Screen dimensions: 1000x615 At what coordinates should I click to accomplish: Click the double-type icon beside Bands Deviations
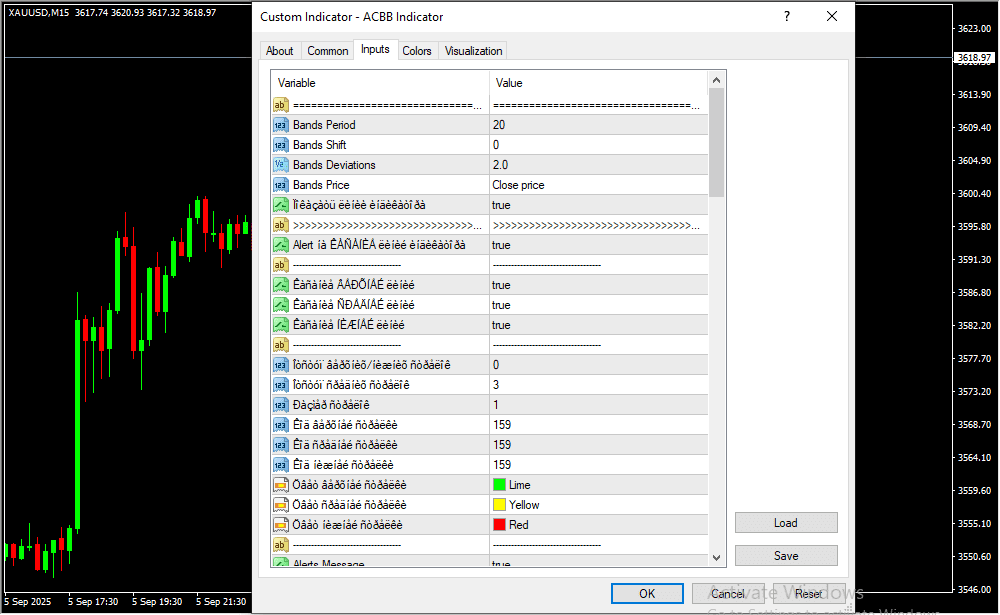pos(280,165)
